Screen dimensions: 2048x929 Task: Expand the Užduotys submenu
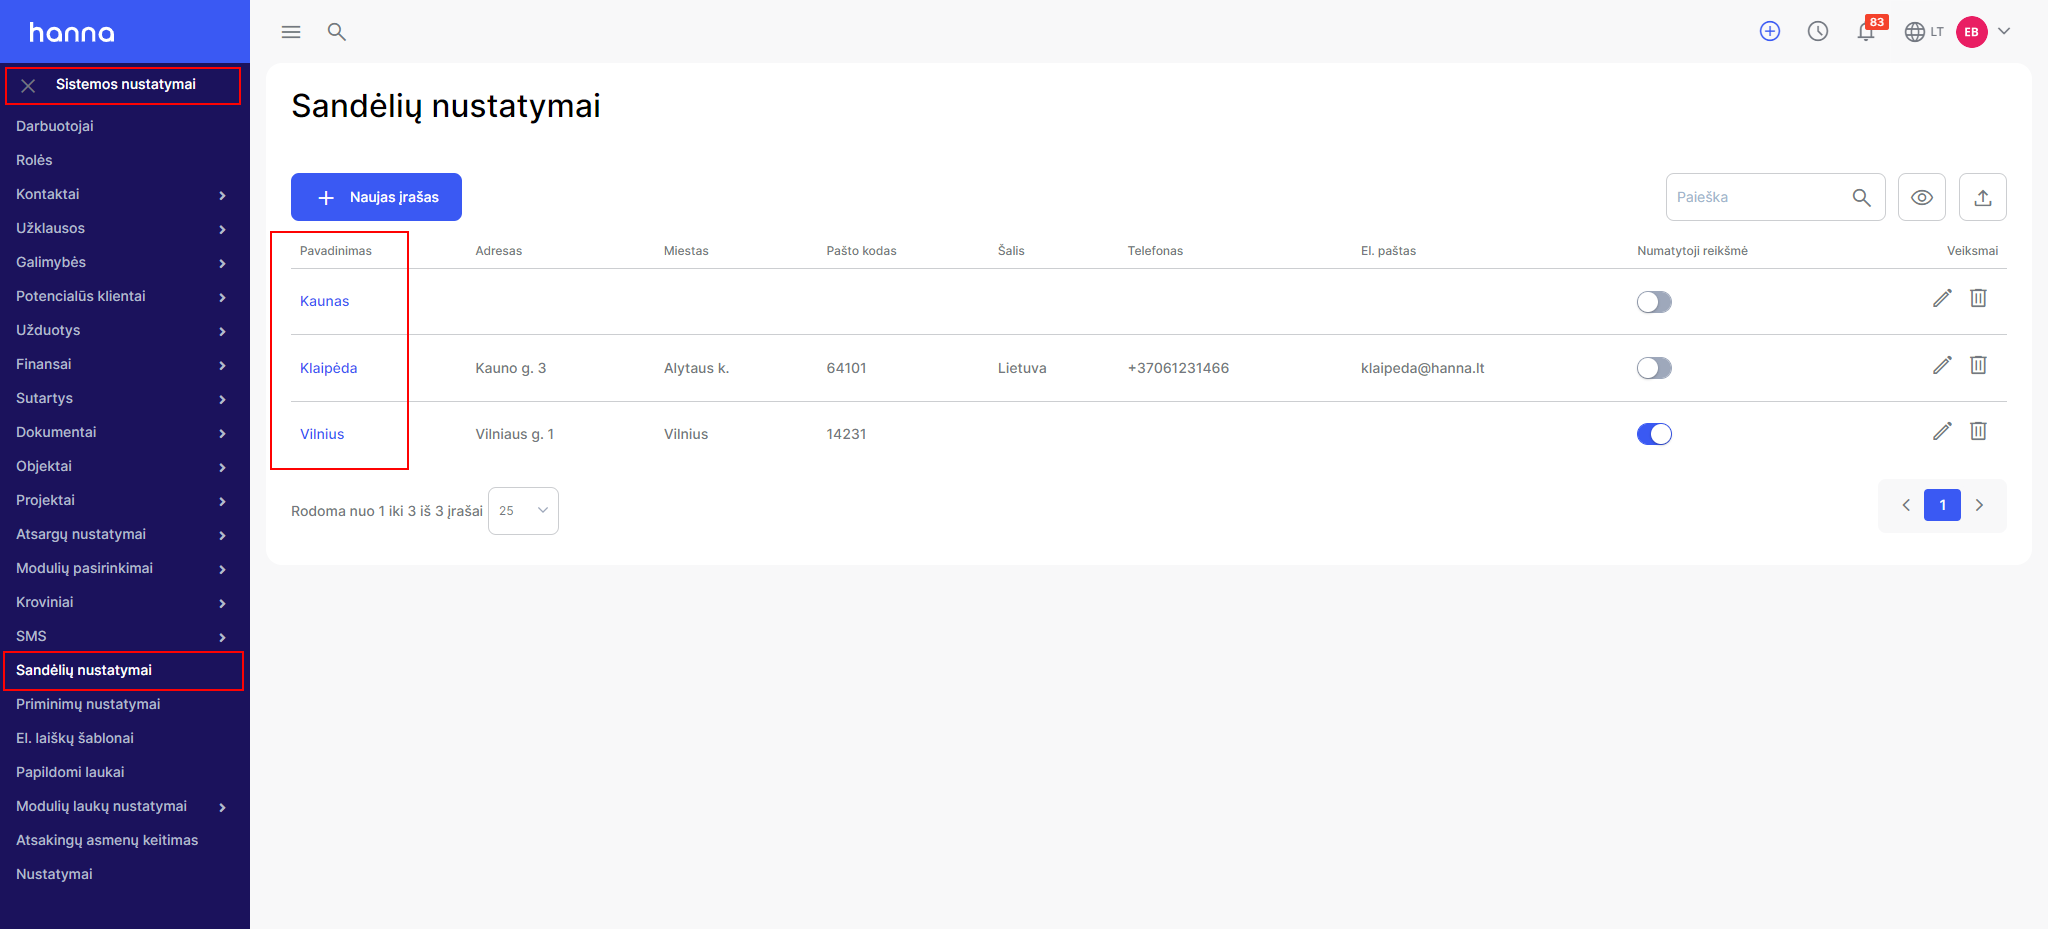click(x=222, y=331)
